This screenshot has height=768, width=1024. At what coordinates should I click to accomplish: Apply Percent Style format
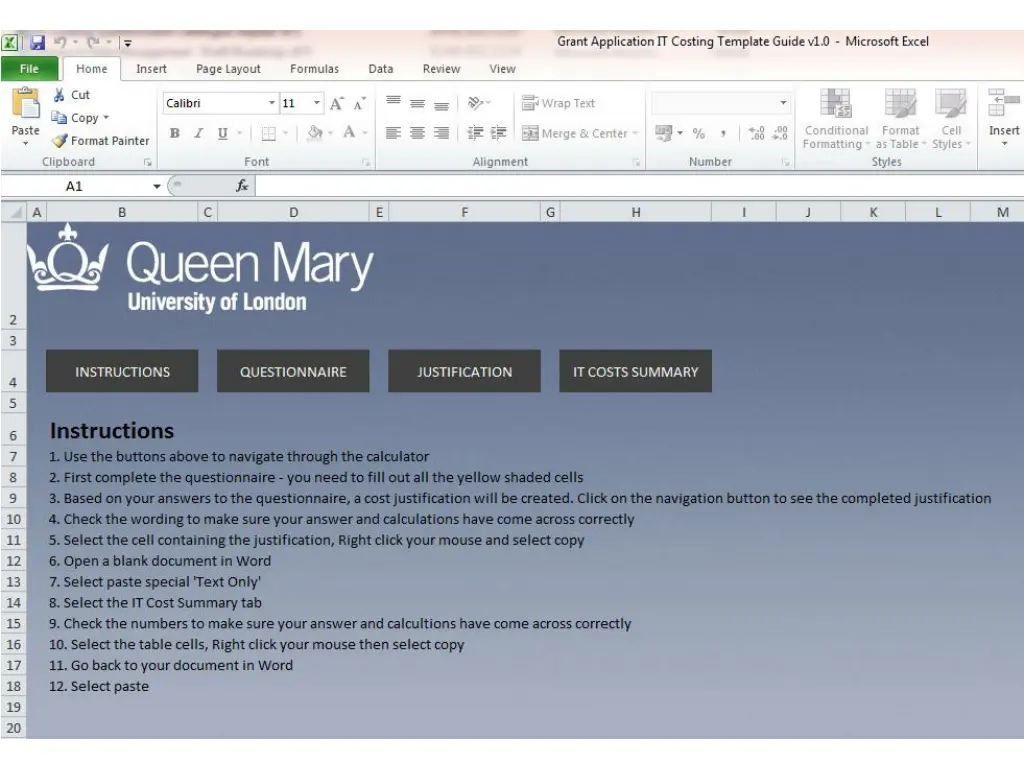coord(699,133)
